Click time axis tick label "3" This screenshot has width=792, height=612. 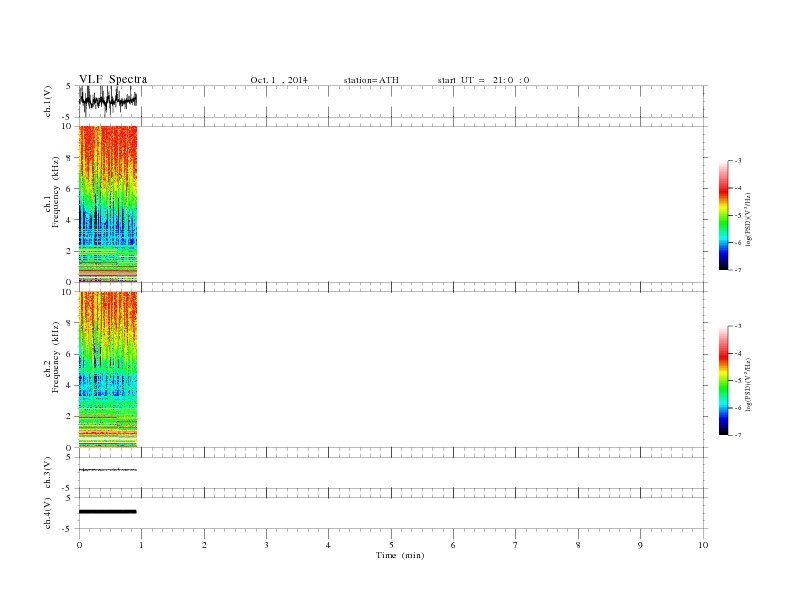tap(266, 545)
